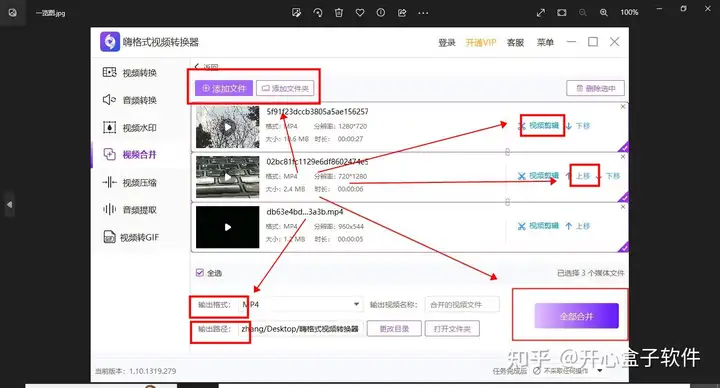Play the 02bc81fc keyboard video thumbnail
720x388 pixels.
227,177
